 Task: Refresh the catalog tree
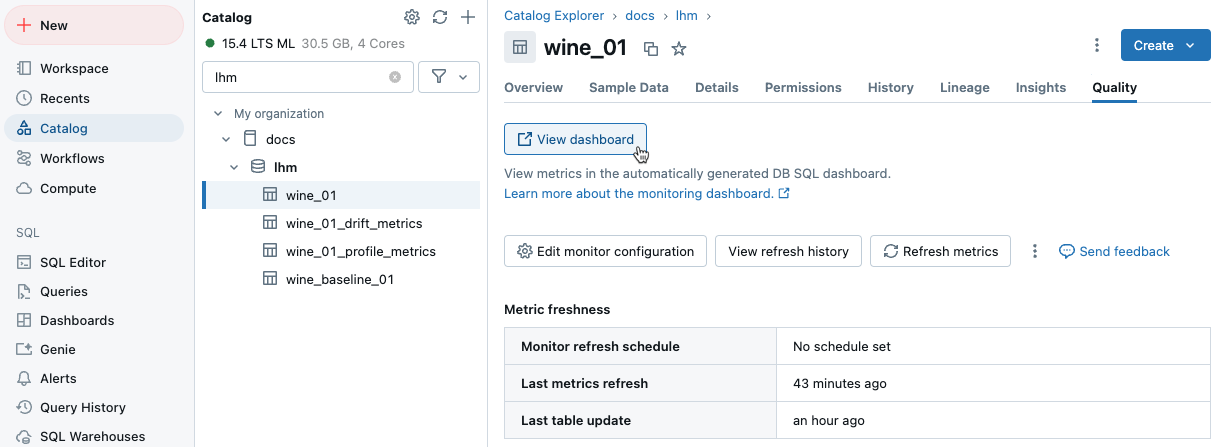440,17
